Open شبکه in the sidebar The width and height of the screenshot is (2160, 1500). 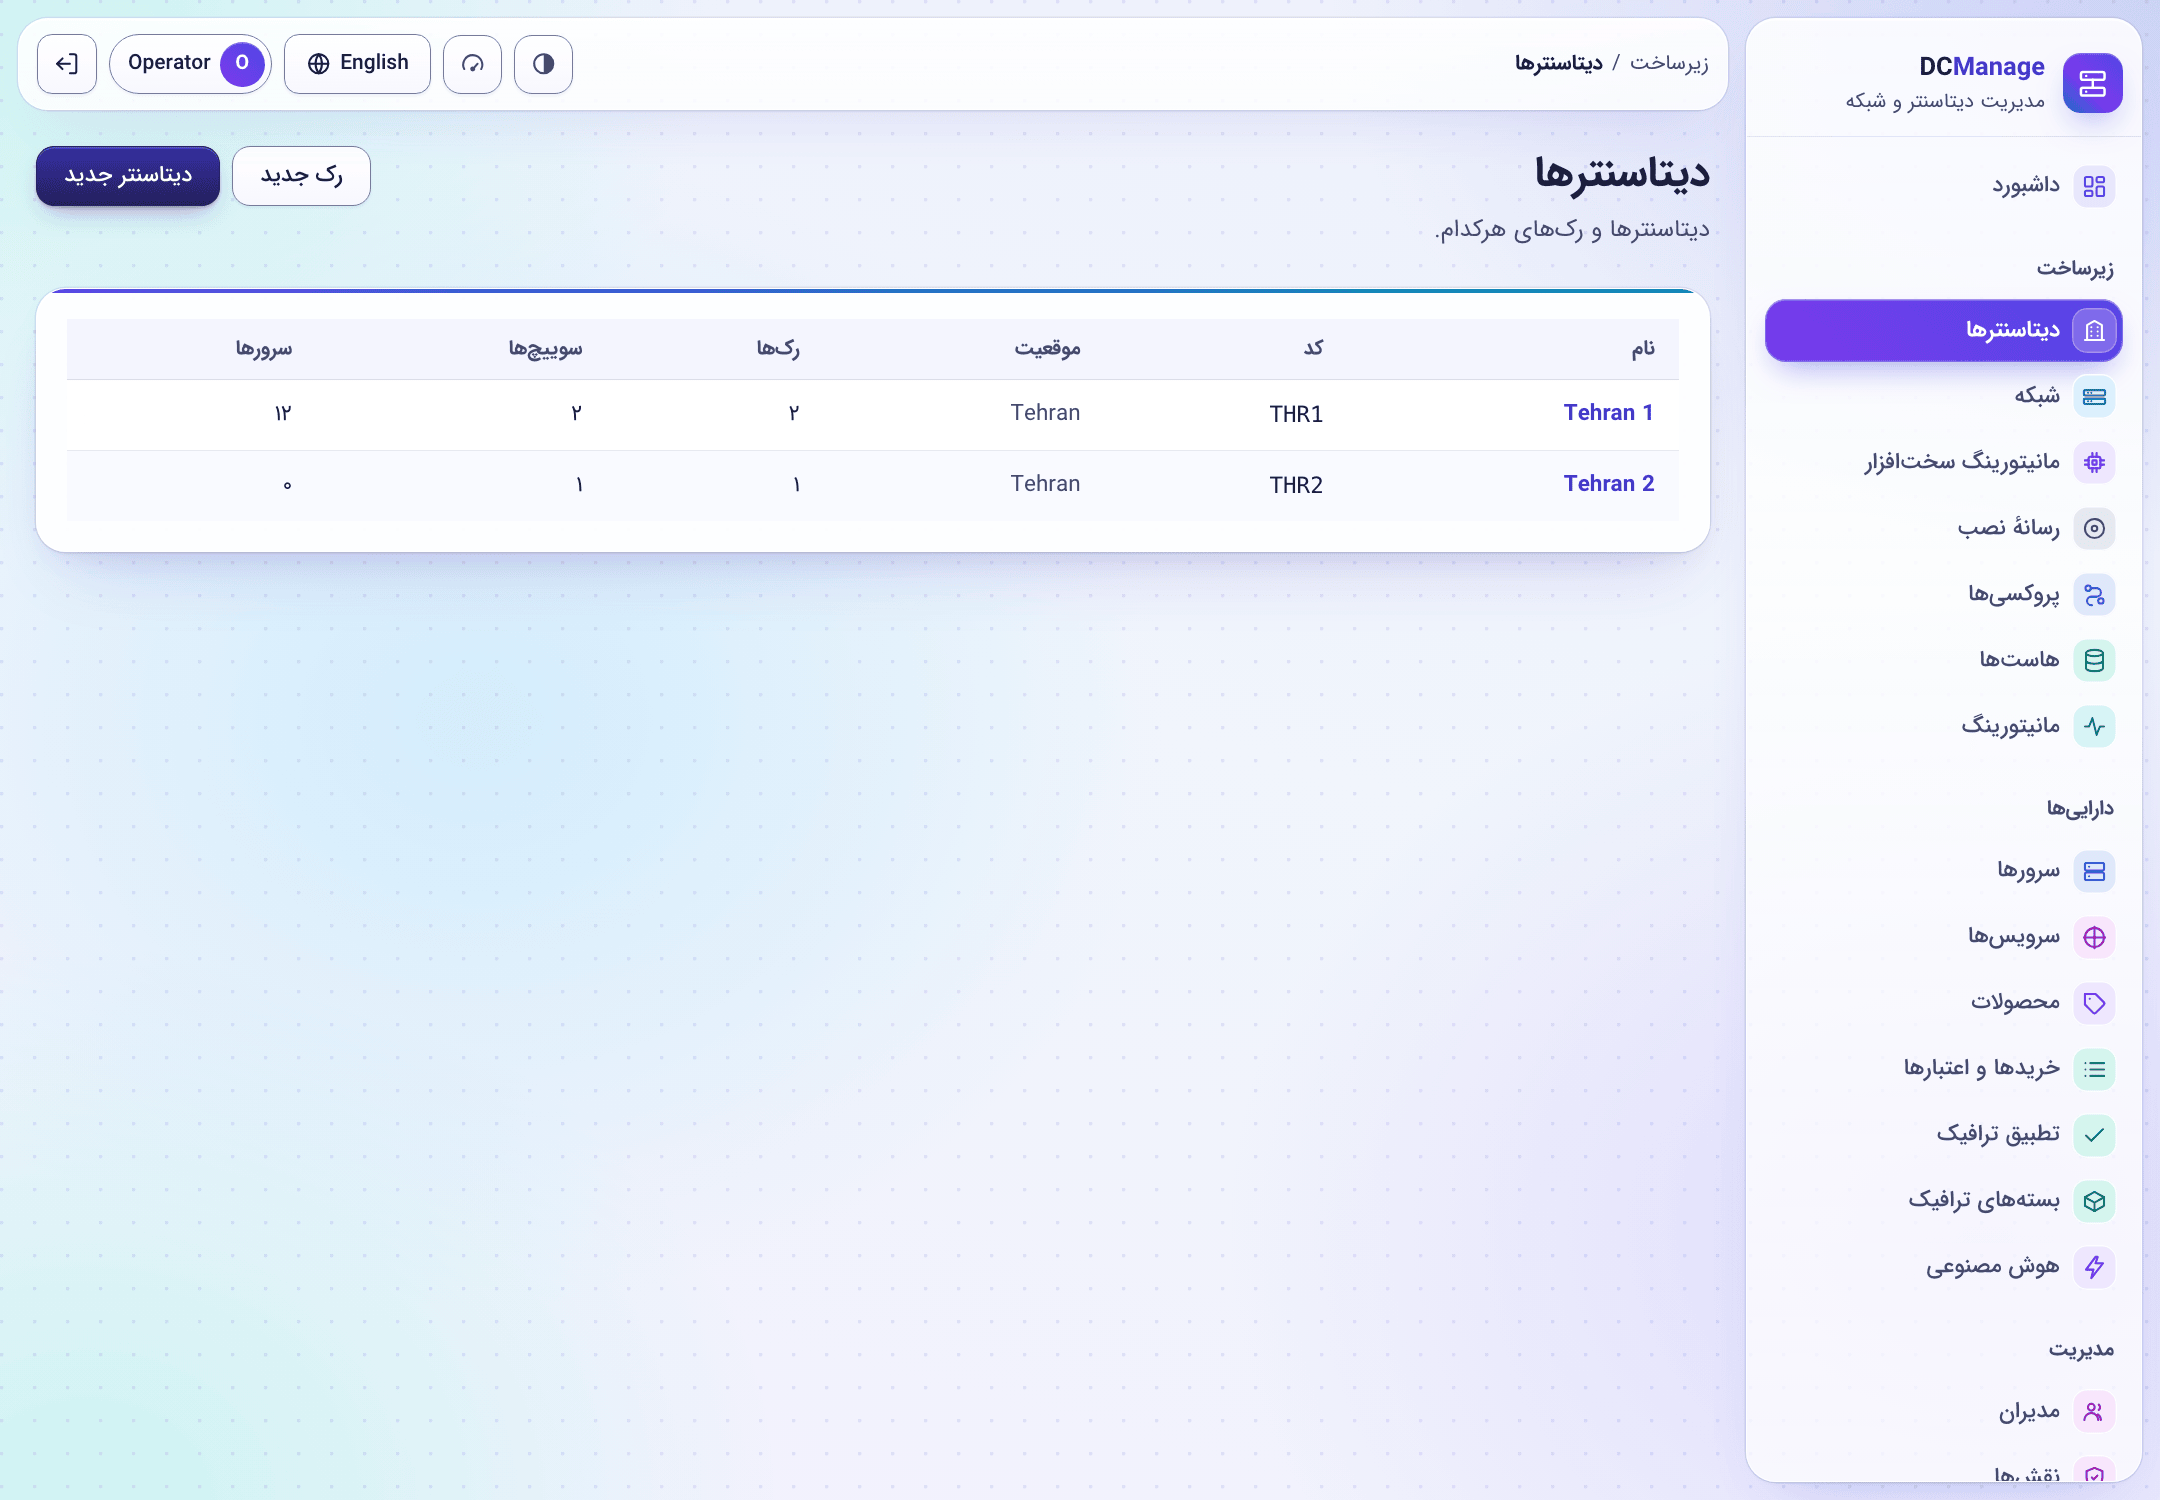click(1944, 397)
